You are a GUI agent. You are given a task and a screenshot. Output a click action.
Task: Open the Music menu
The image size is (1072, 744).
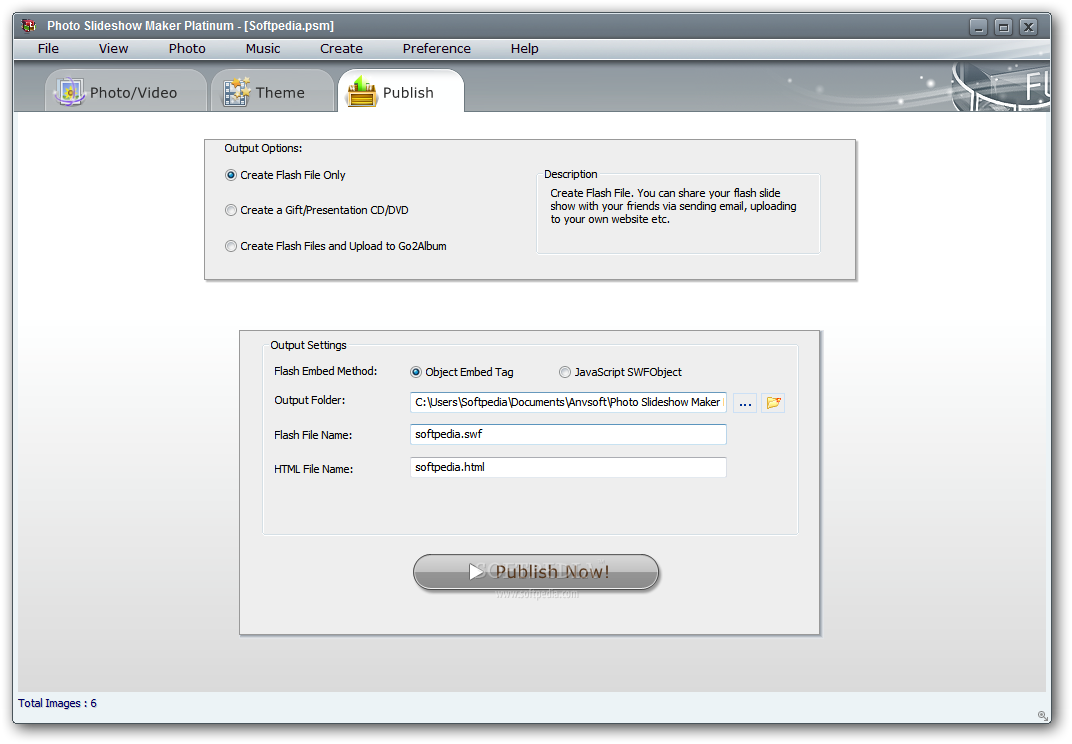tap(263, 49)
